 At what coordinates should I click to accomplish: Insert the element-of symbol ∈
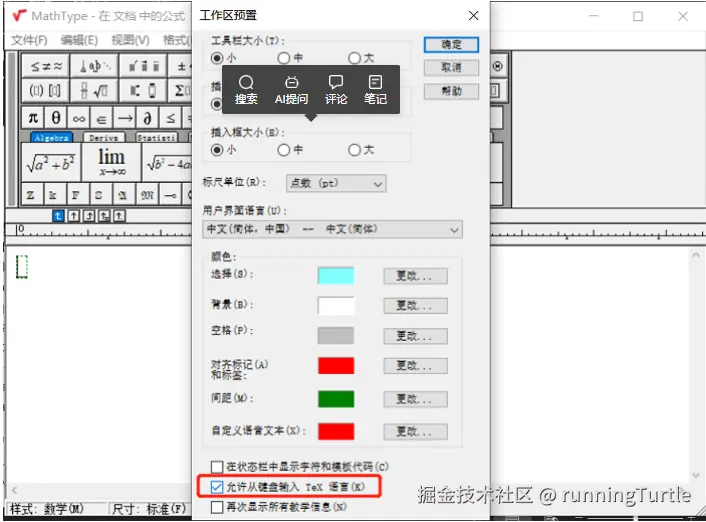tap(102, 118)
